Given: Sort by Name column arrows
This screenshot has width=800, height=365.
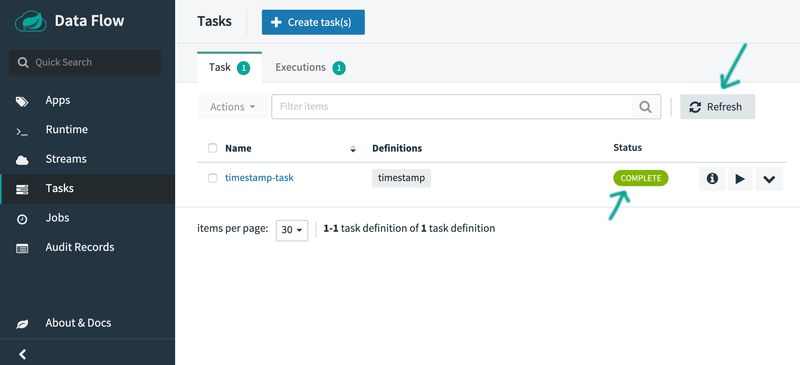Looking at the screenshot, I should point(353,149).
